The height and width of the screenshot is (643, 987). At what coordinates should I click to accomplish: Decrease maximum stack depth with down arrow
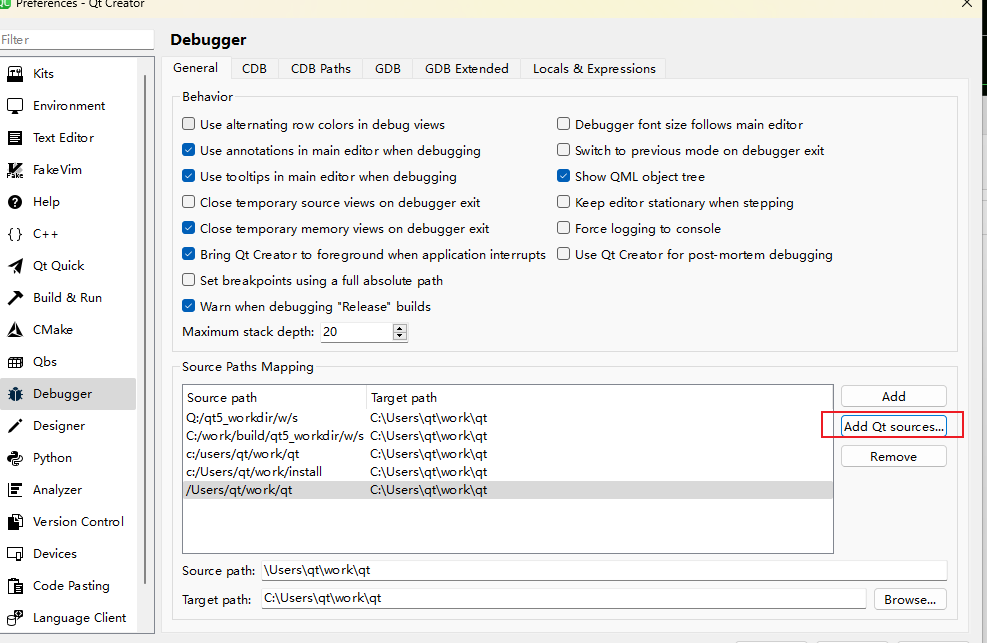coord(400,336)
